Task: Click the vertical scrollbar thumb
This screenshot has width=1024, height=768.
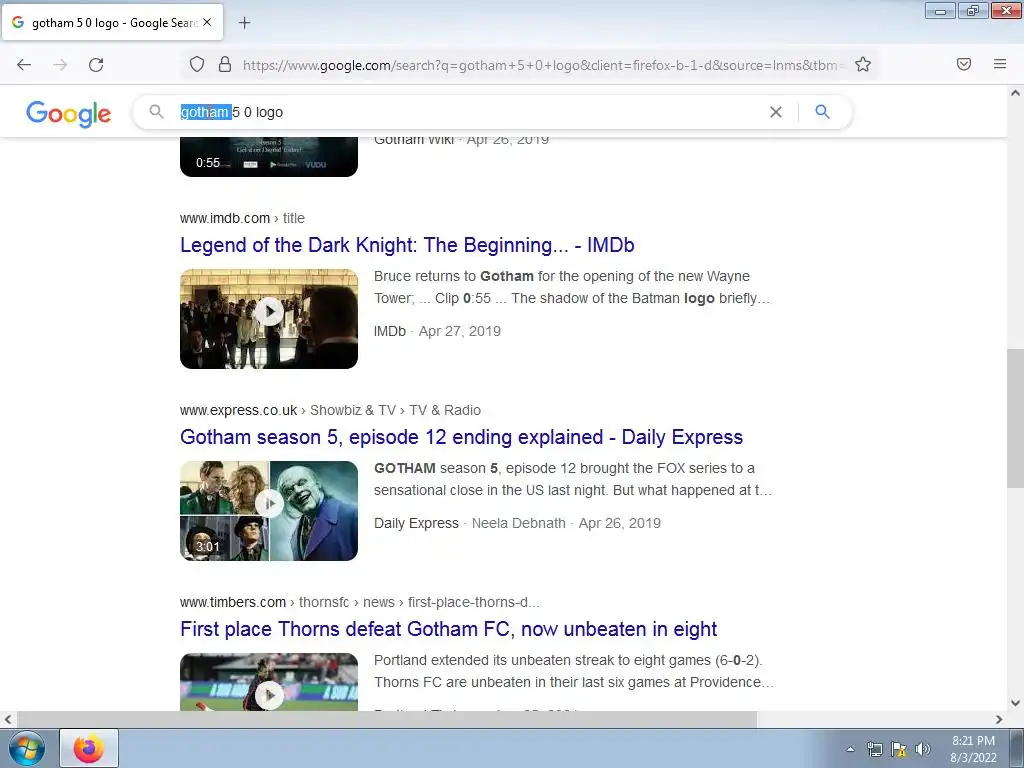Action: [1015, 418]
